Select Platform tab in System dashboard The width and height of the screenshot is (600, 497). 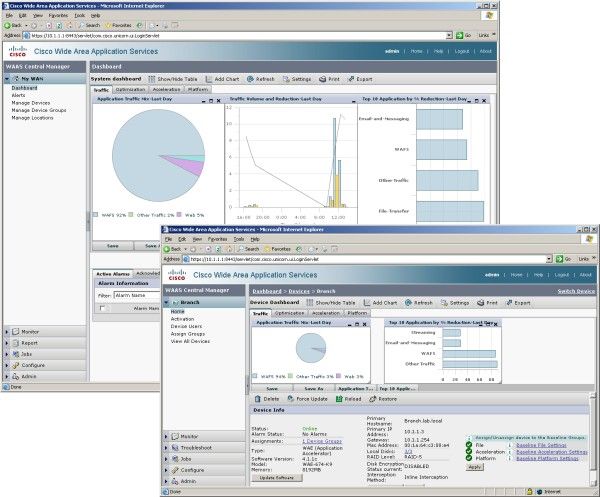pyautogui.click(x=198, y=90)
